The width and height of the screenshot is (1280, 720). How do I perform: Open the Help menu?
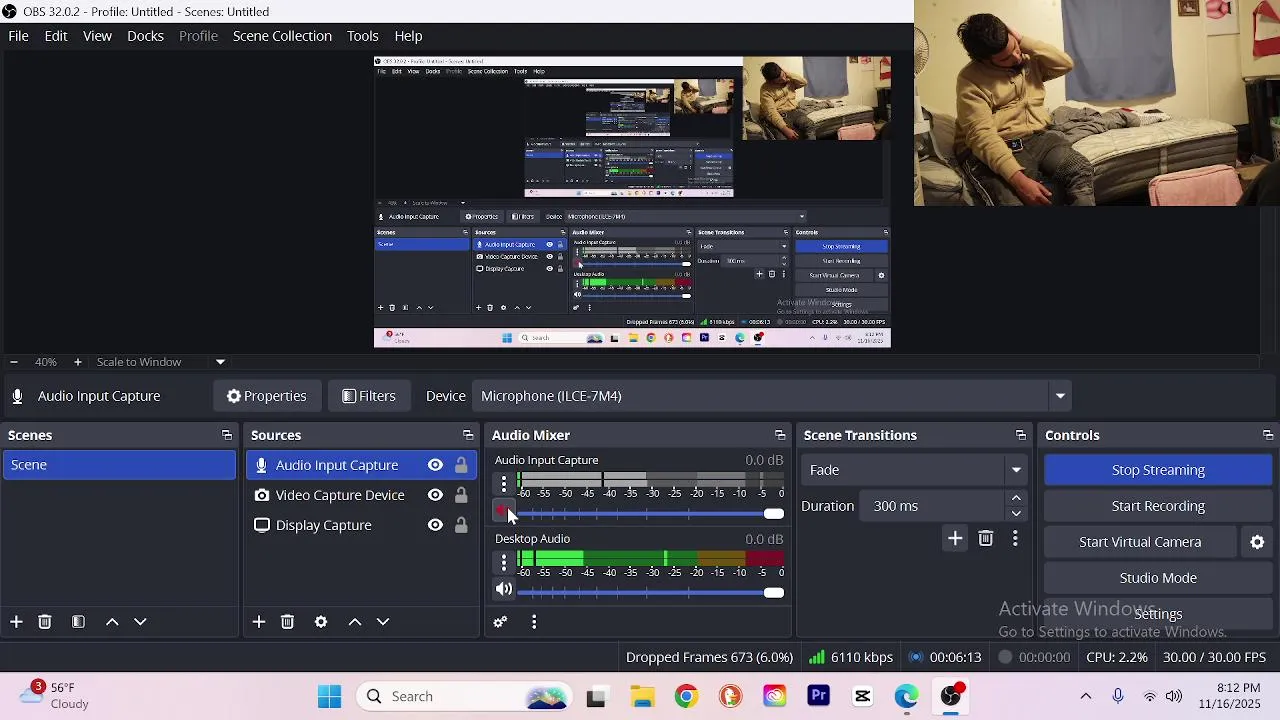click(408, 36)
